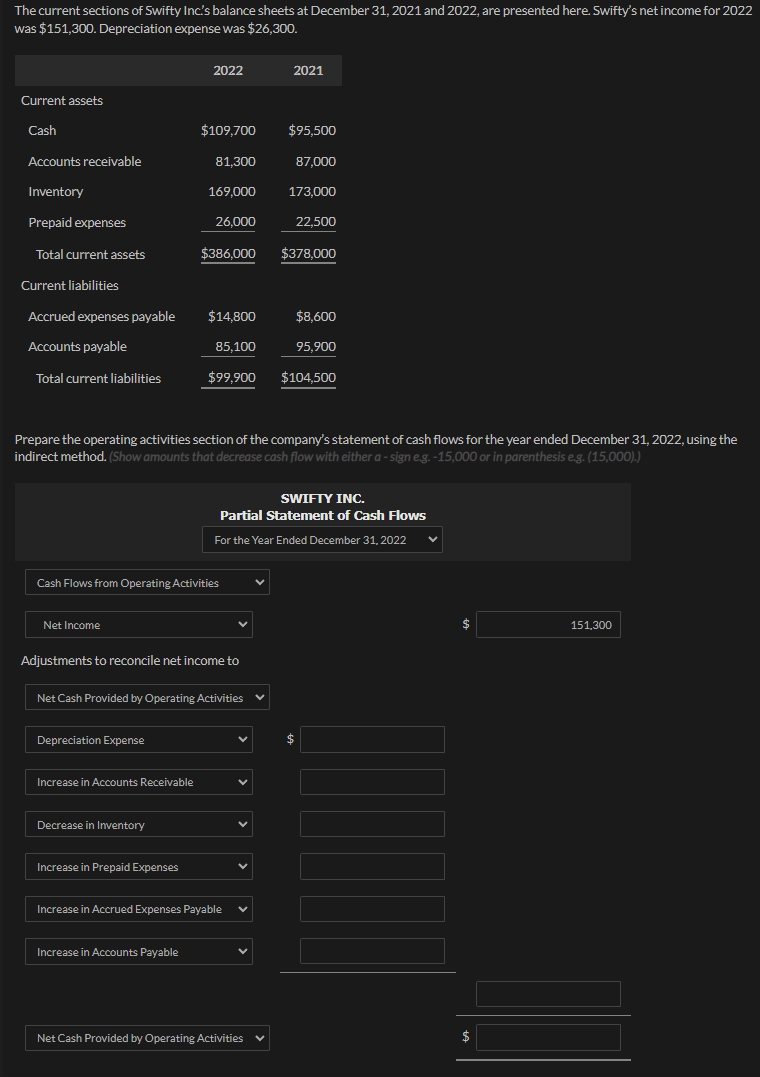Click the Partial Statement of Cash Flows heading

coord(322,515)
